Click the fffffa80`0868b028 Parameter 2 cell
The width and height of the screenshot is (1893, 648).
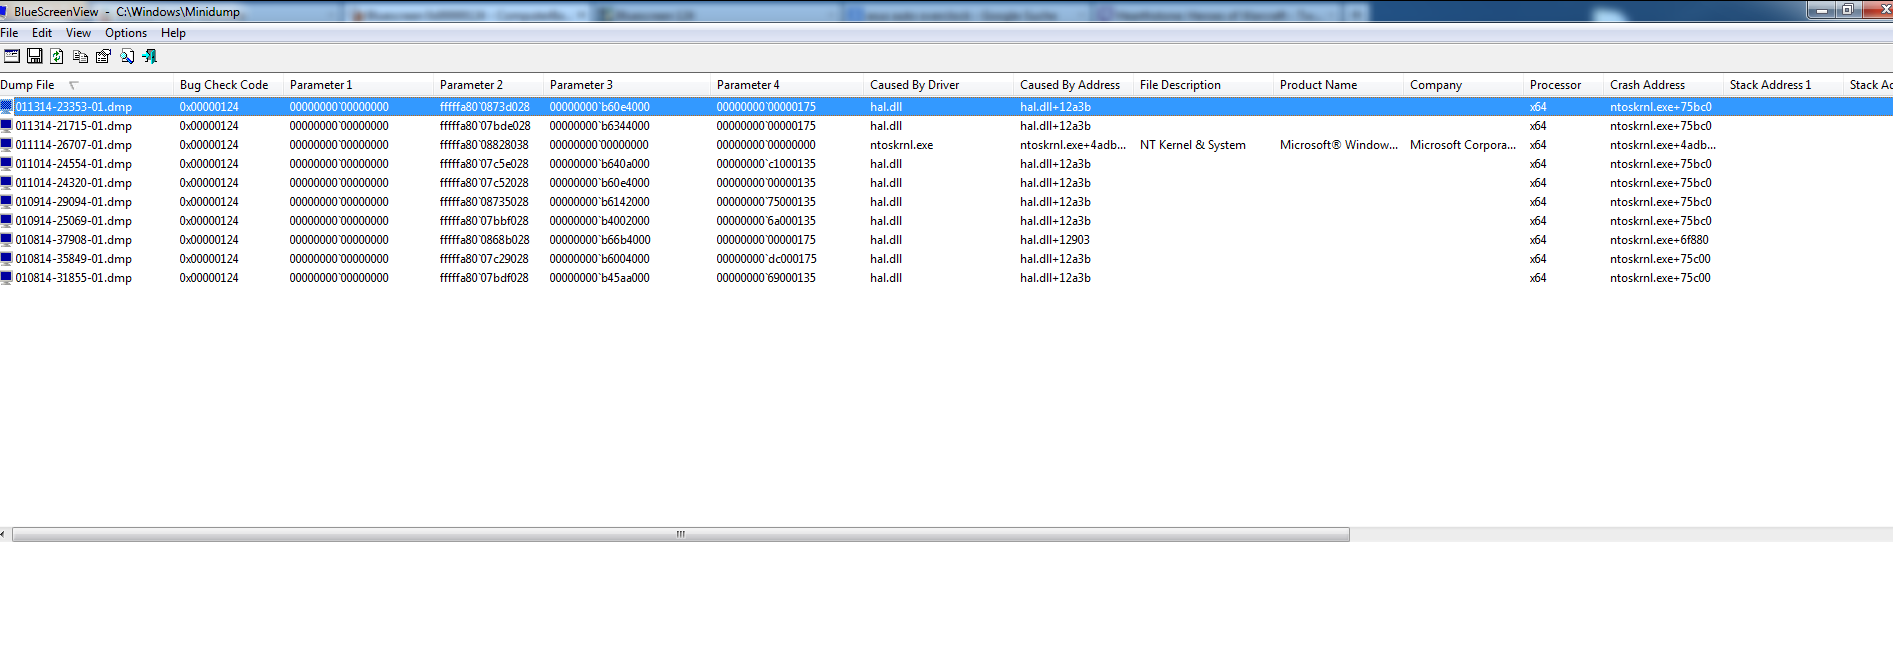[484, 240]
